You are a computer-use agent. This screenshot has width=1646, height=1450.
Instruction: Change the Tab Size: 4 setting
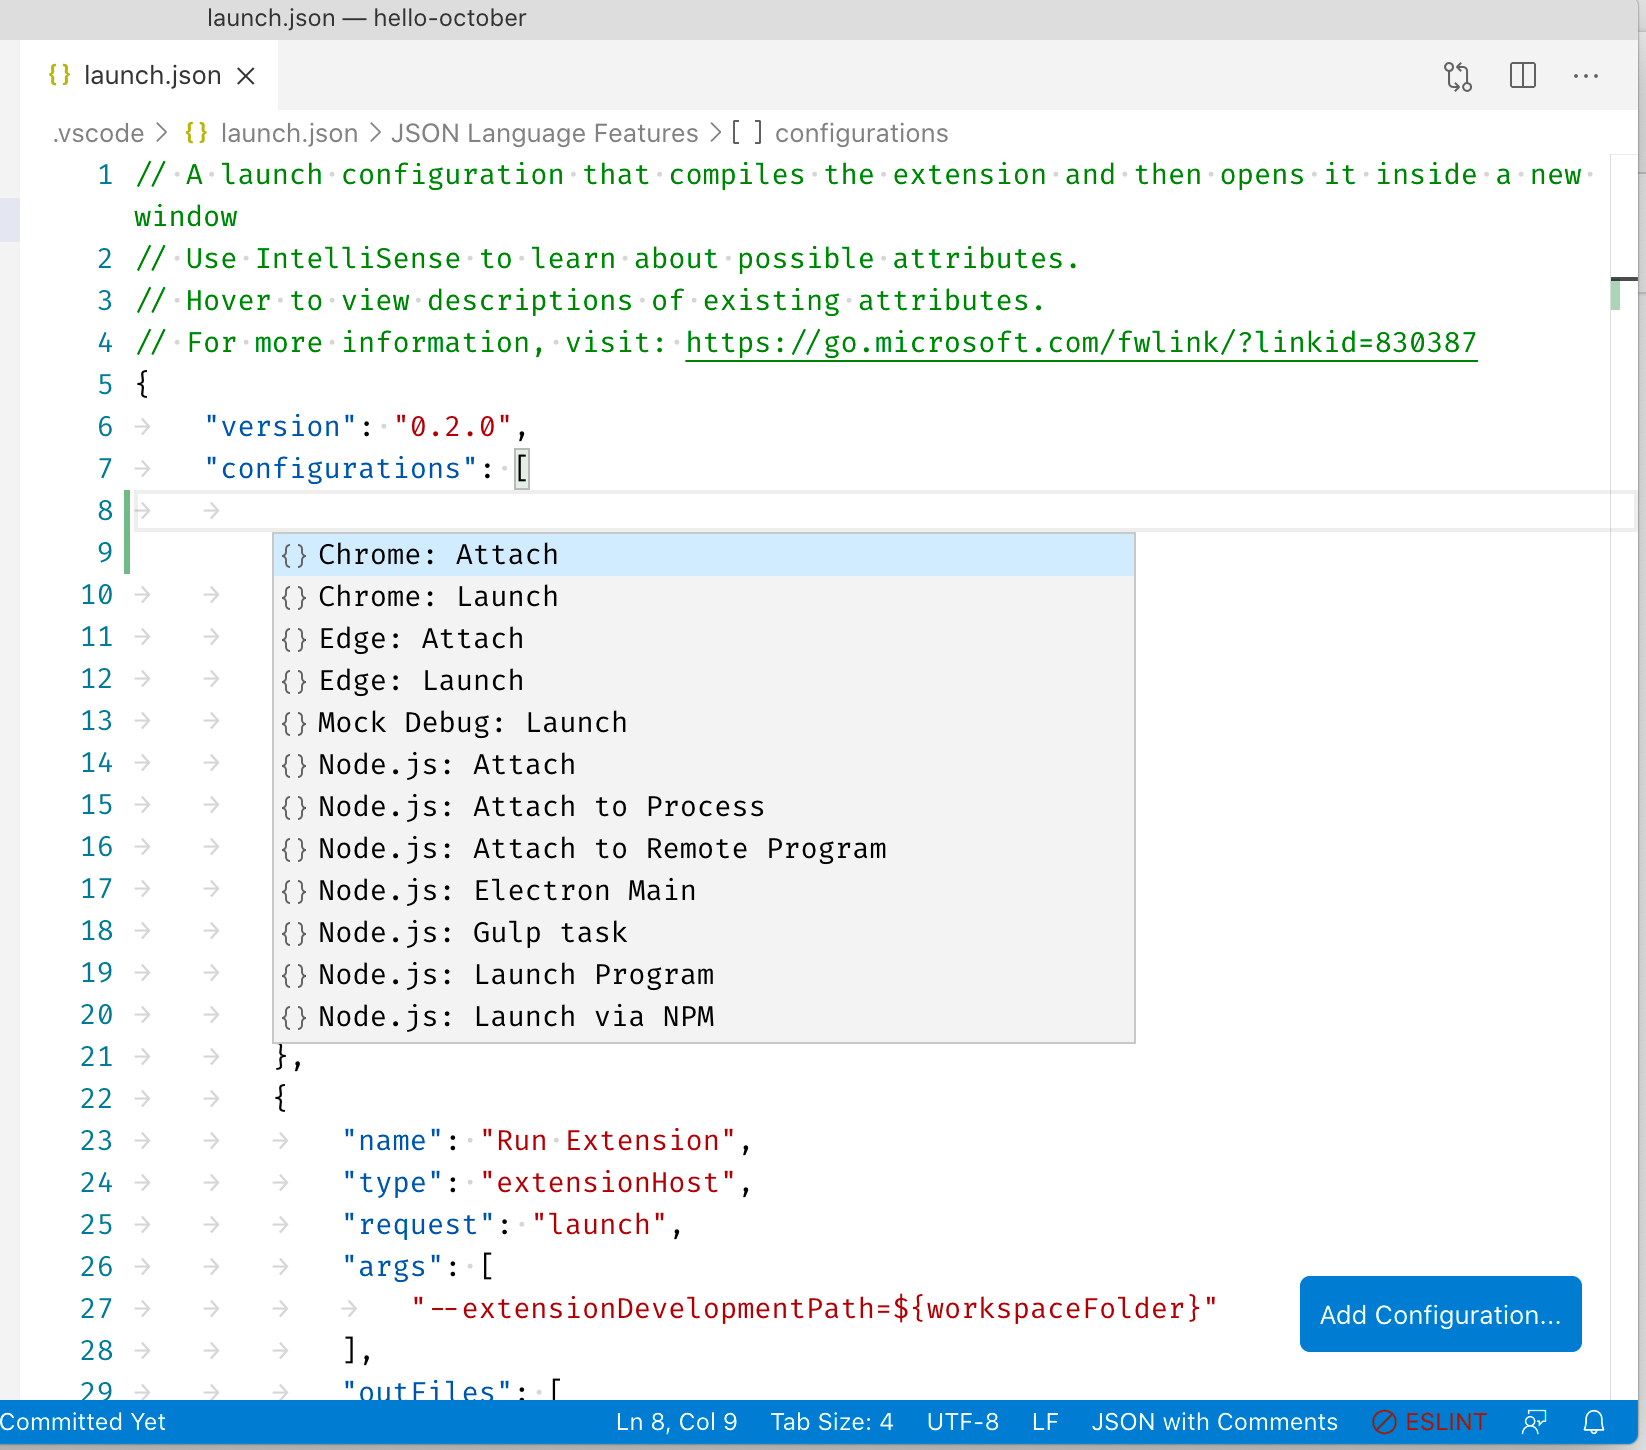(x=832, y=1422)
